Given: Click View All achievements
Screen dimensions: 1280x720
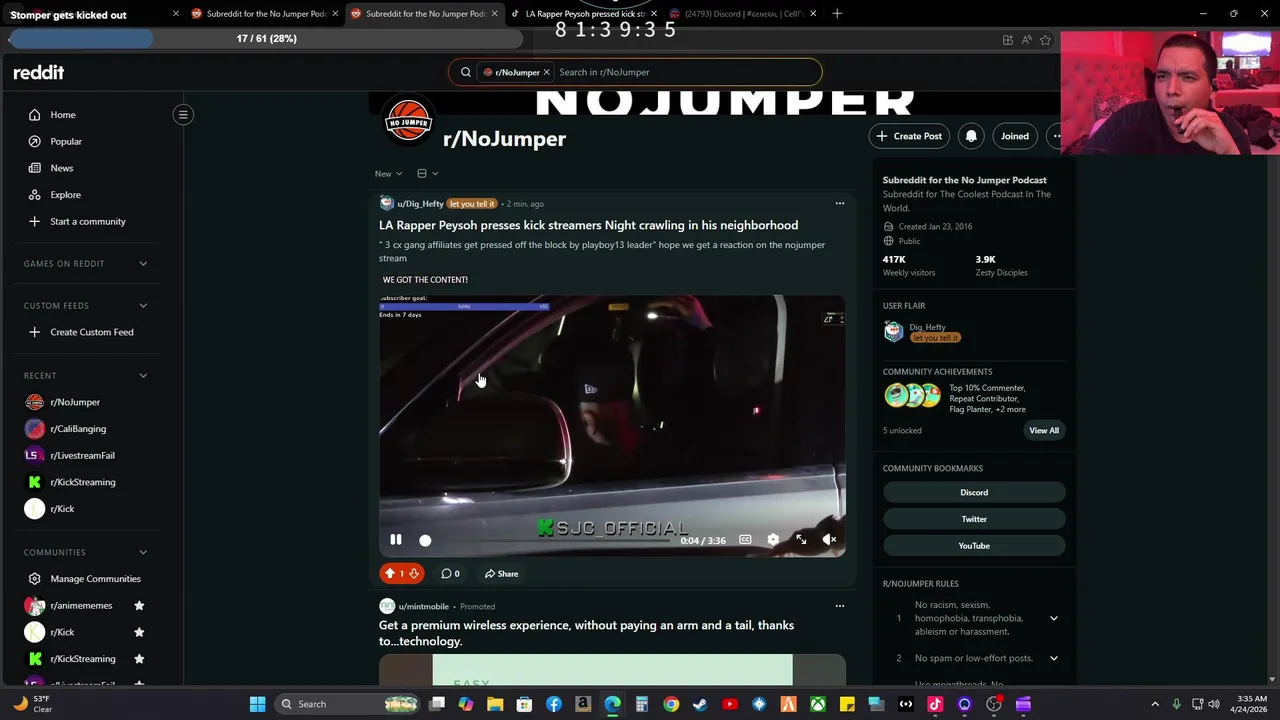Looking at the screenshot, I should pos(1044,431).
